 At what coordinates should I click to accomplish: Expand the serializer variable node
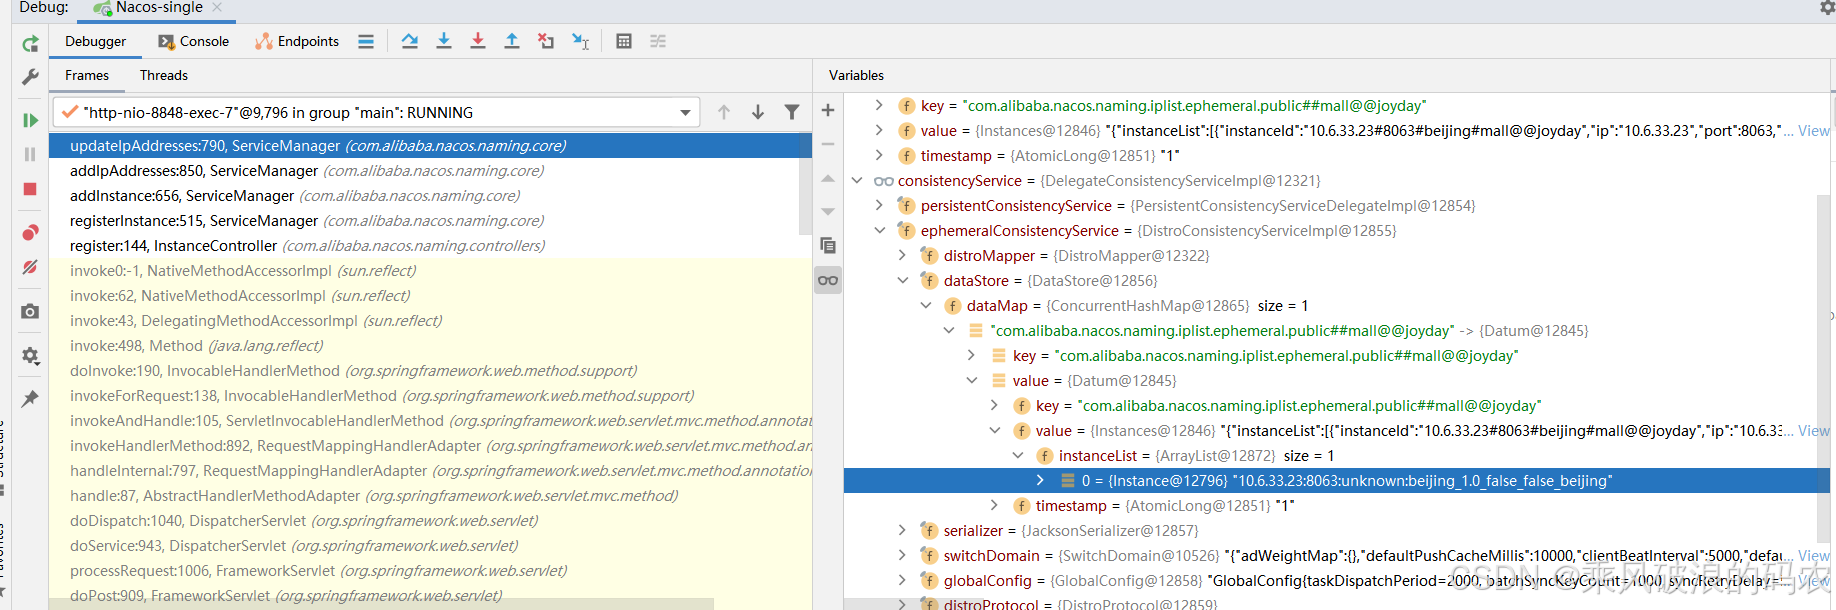coord(902,531)
